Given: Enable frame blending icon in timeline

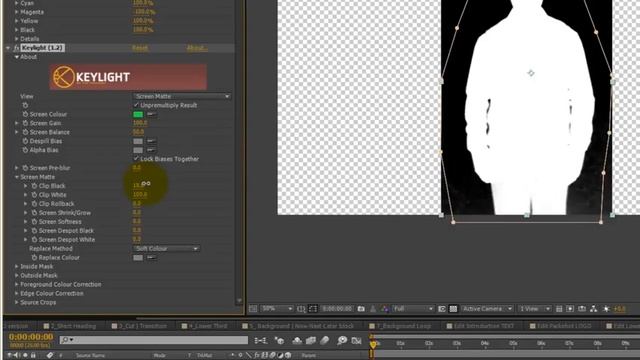Looking at the screenshot, I should point(311,340).
